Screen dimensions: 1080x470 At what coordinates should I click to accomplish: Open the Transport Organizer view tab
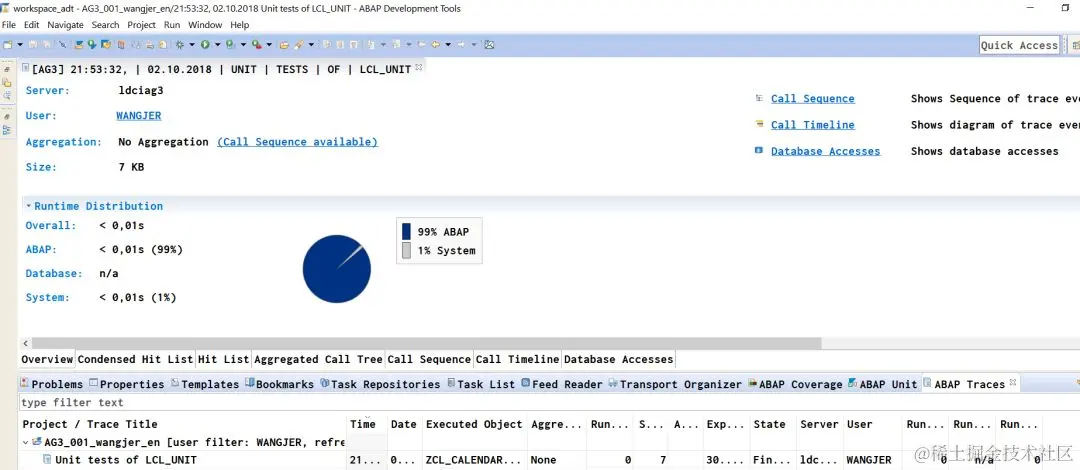click(675, 384)
